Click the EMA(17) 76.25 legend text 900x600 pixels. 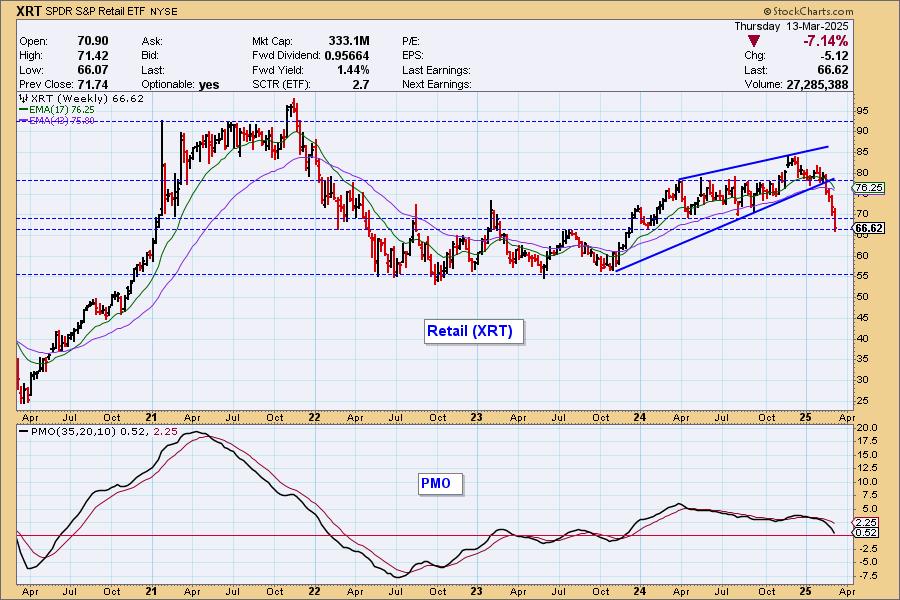(62, 109)
